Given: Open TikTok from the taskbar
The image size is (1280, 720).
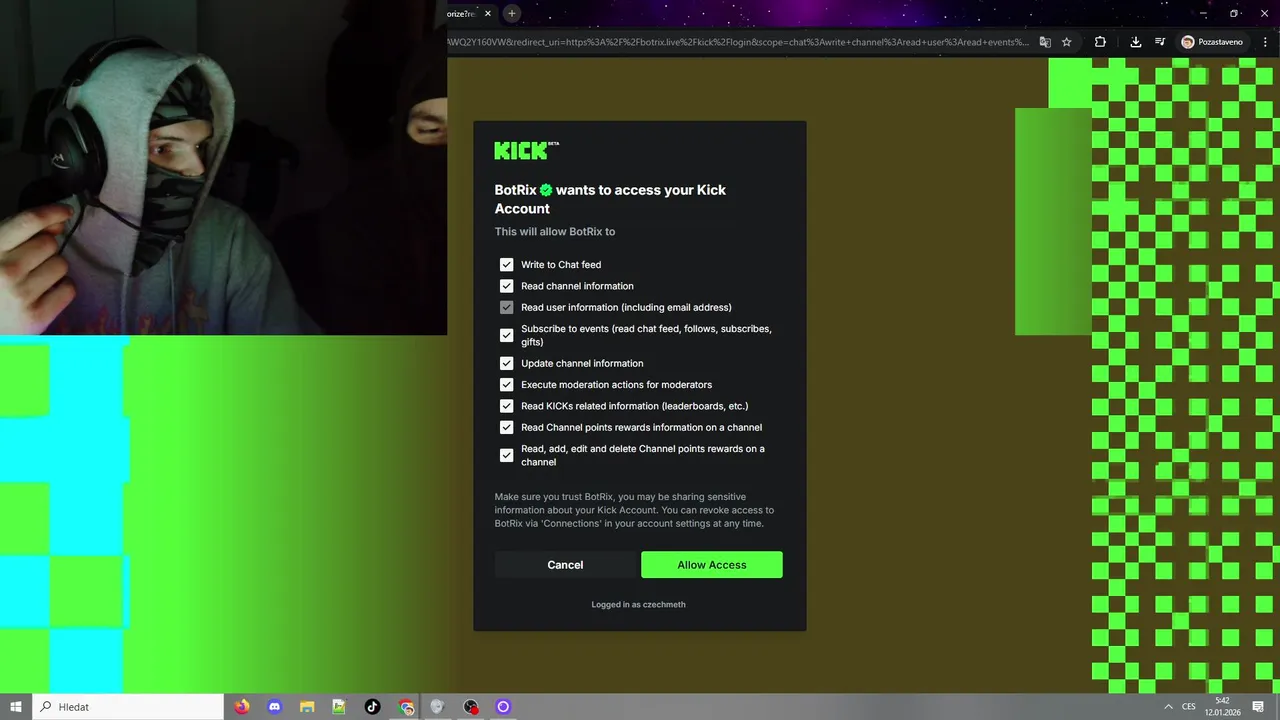Looking at the screenshot, I should (x=372, y=707).
